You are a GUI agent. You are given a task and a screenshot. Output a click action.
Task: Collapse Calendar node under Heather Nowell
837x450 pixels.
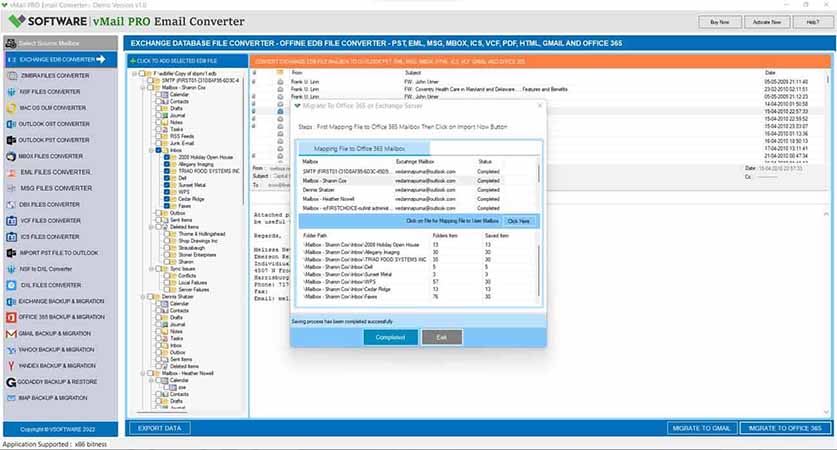(x=152, y=381)
